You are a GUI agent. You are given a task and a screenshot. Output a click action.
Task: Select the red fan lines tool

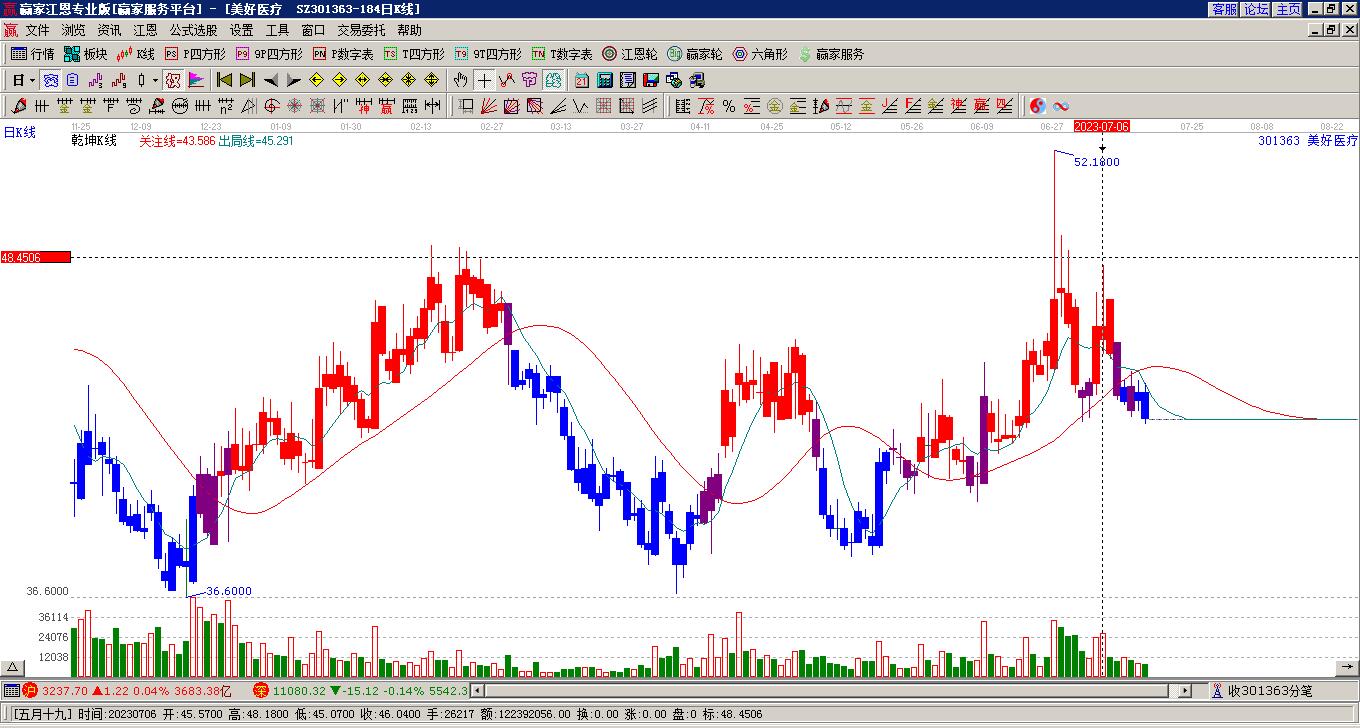(x=490, y=106)
